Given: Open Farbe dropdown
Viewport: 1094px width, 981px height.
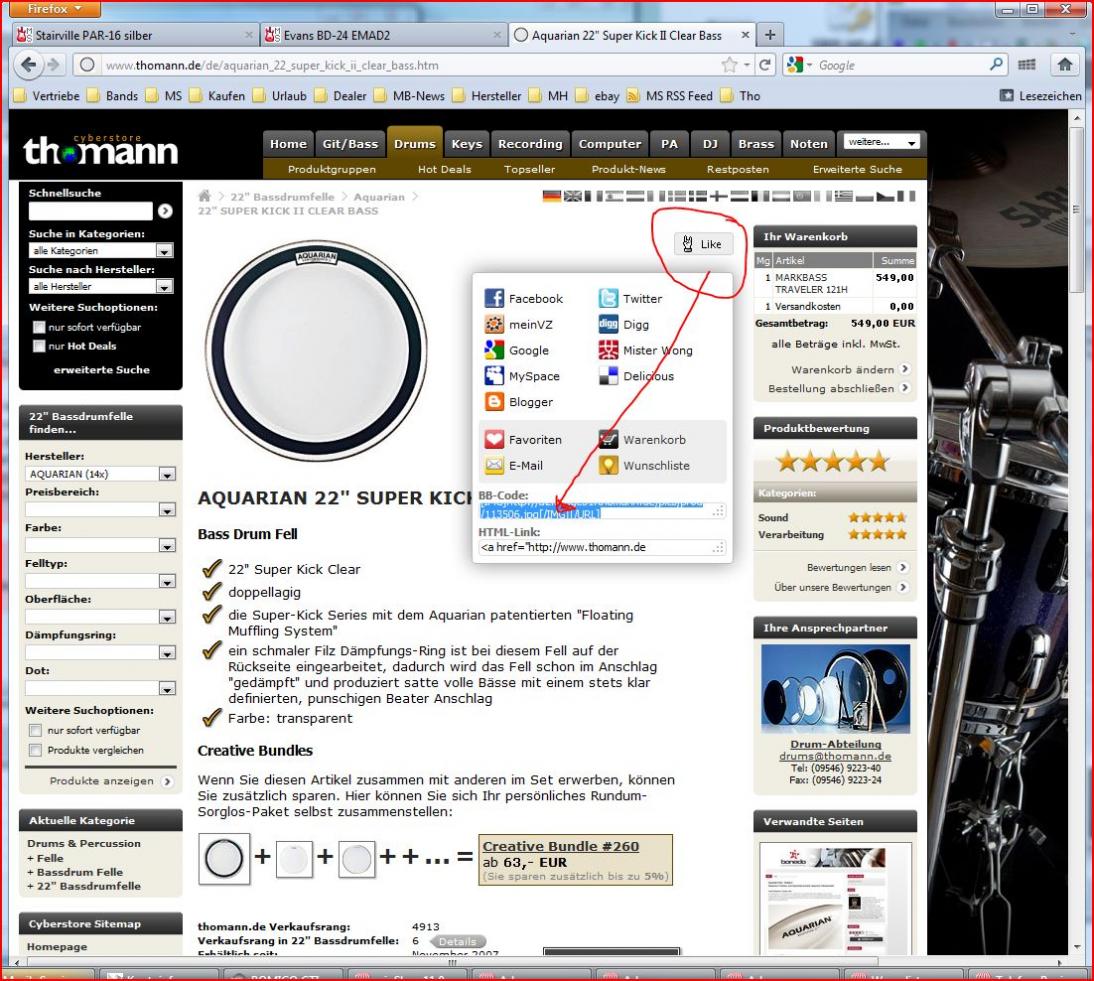Looking at the screenshot, I should [100, 545].
